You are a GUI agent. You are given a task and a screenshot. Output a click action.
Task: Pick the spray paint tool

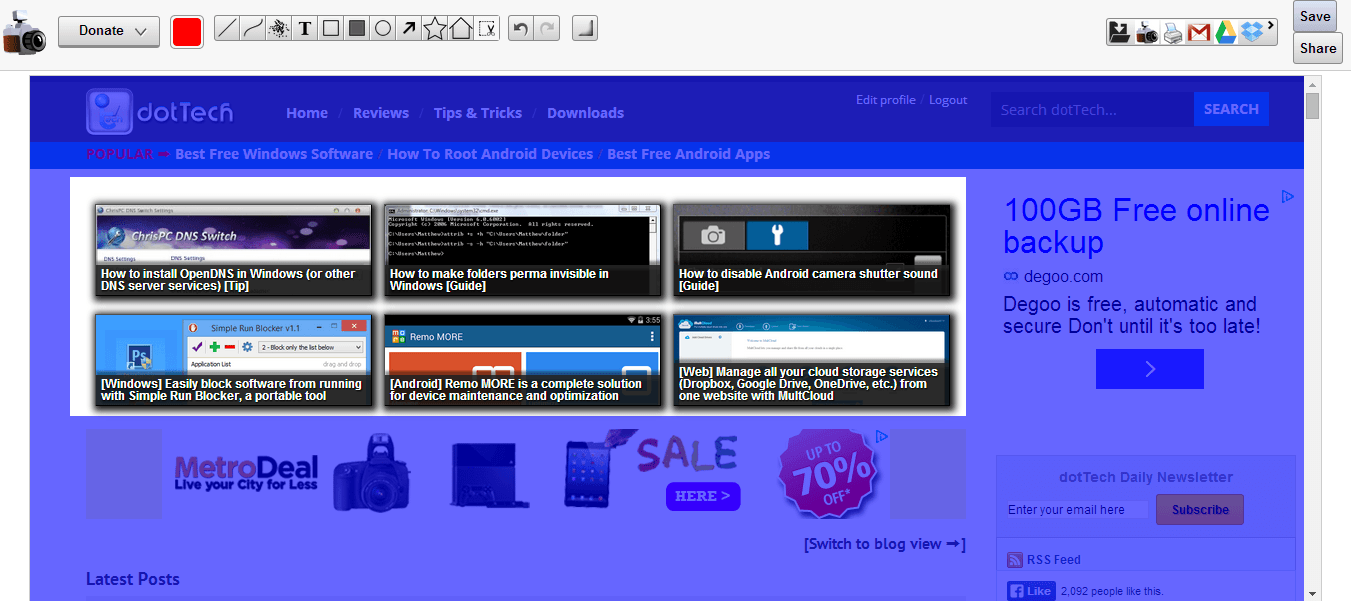point(279,30)
